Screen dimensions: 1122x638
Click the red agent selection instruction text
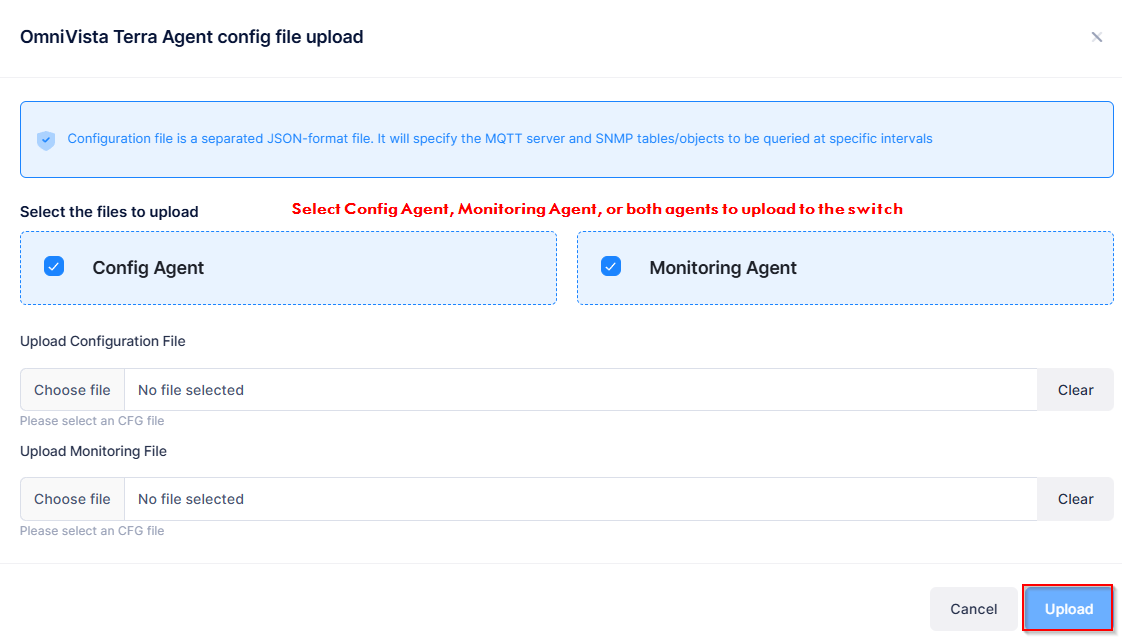point(597,209)
